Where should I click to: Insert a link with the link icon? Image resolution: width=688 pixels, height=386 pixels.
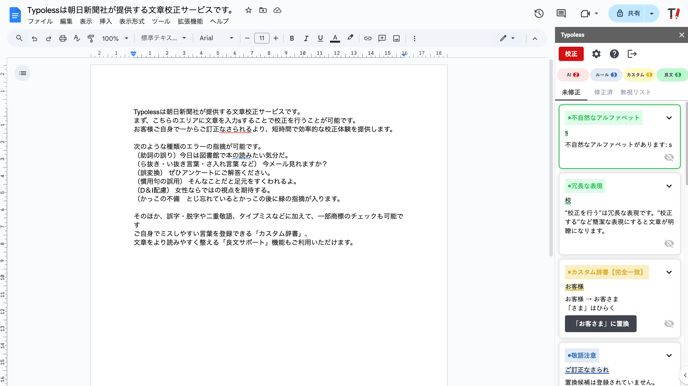point(368,39)
